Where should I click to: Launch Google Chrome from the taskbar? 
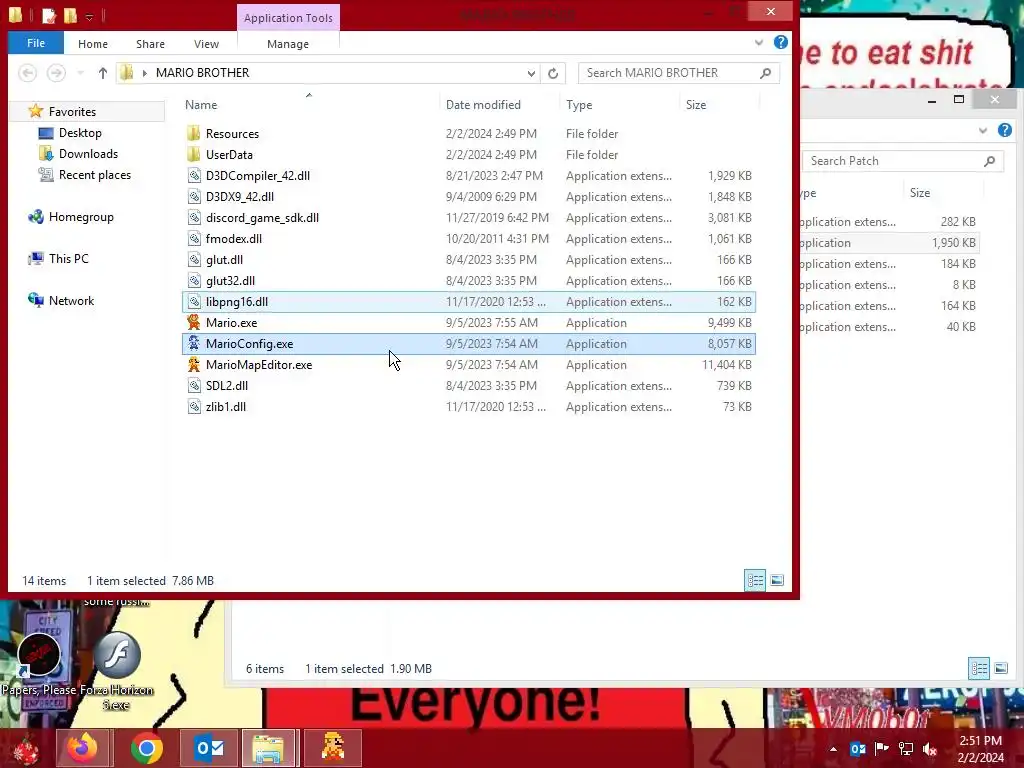[x=146, y=748]
